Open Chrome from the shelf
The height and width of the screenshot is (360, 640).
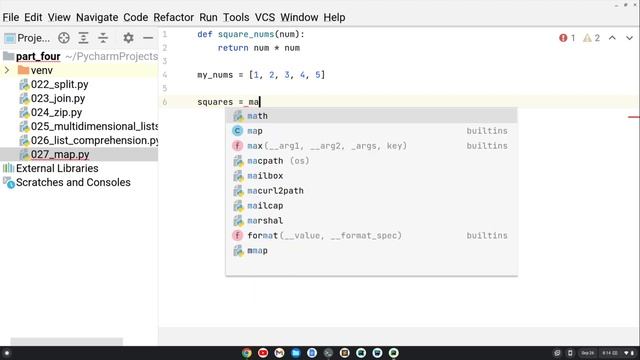click(247, 353)
